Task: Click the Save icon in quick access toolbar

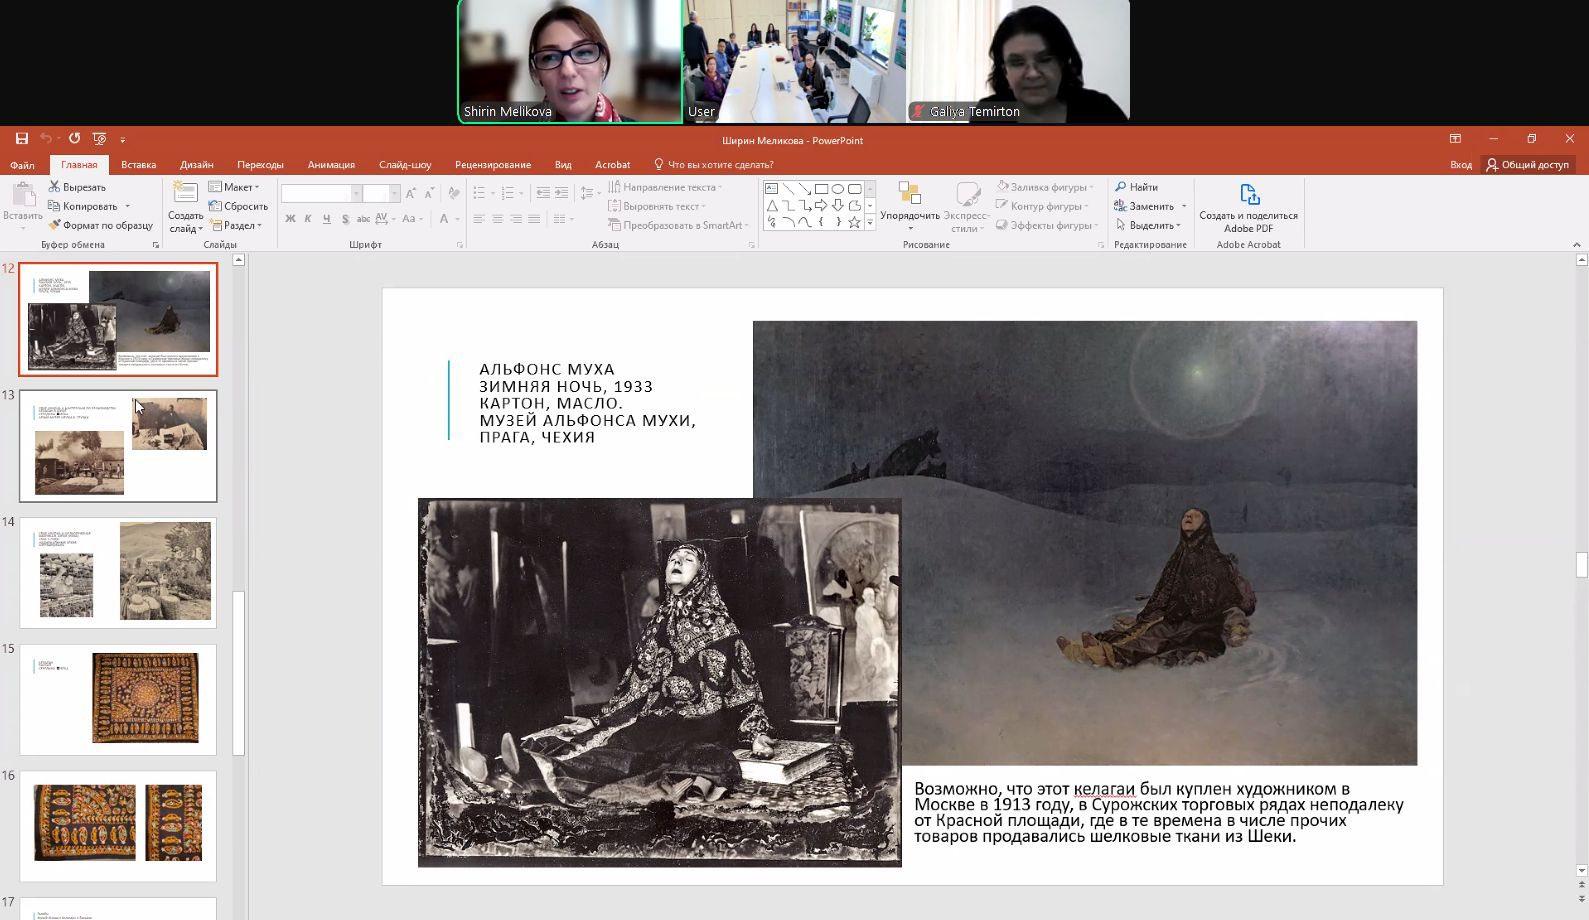Action: 21,139
